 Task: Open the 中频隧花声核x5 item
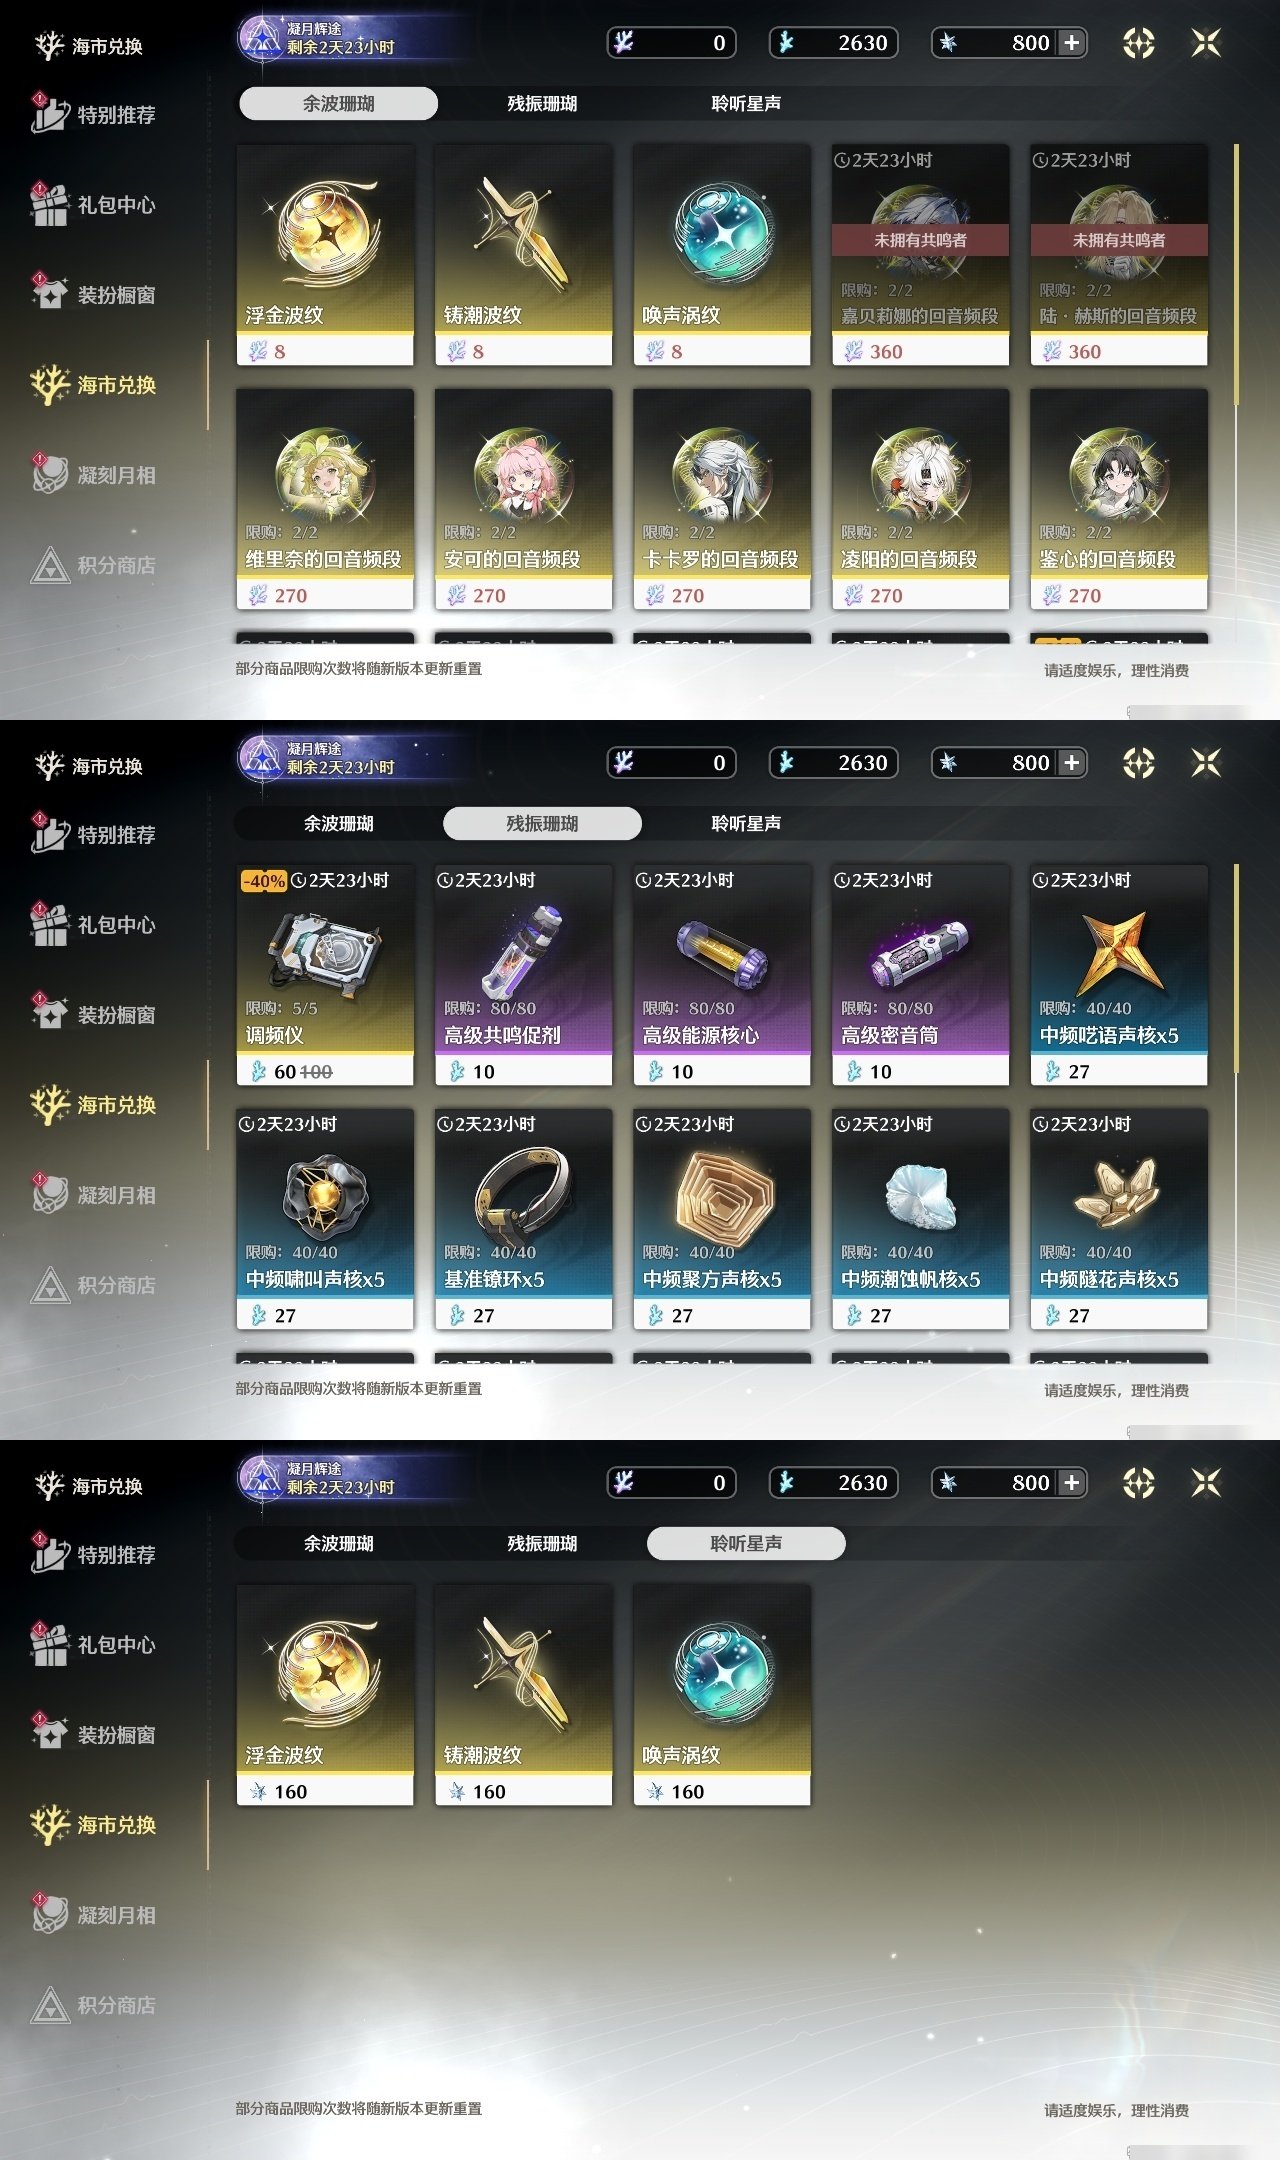(1119, 1219)
